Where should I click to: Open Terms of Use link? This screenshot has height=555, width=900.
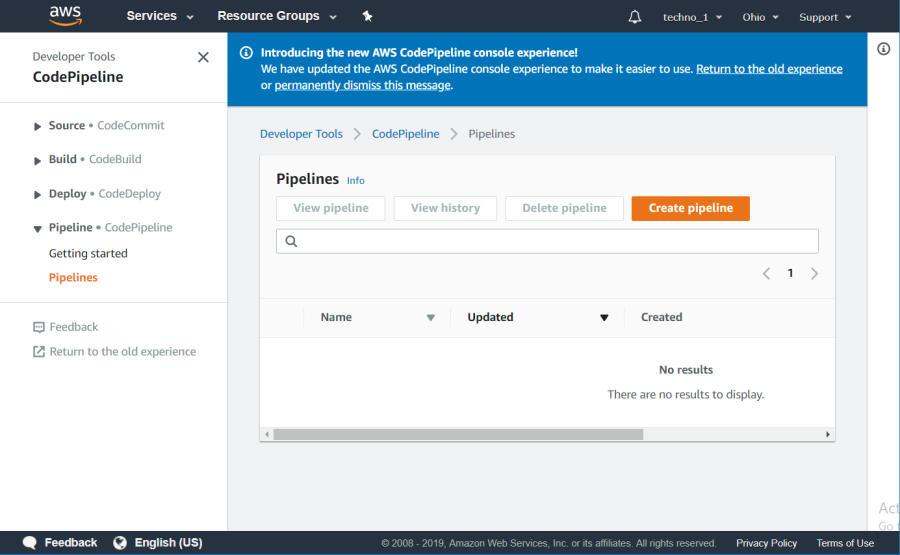pos(845,543)
